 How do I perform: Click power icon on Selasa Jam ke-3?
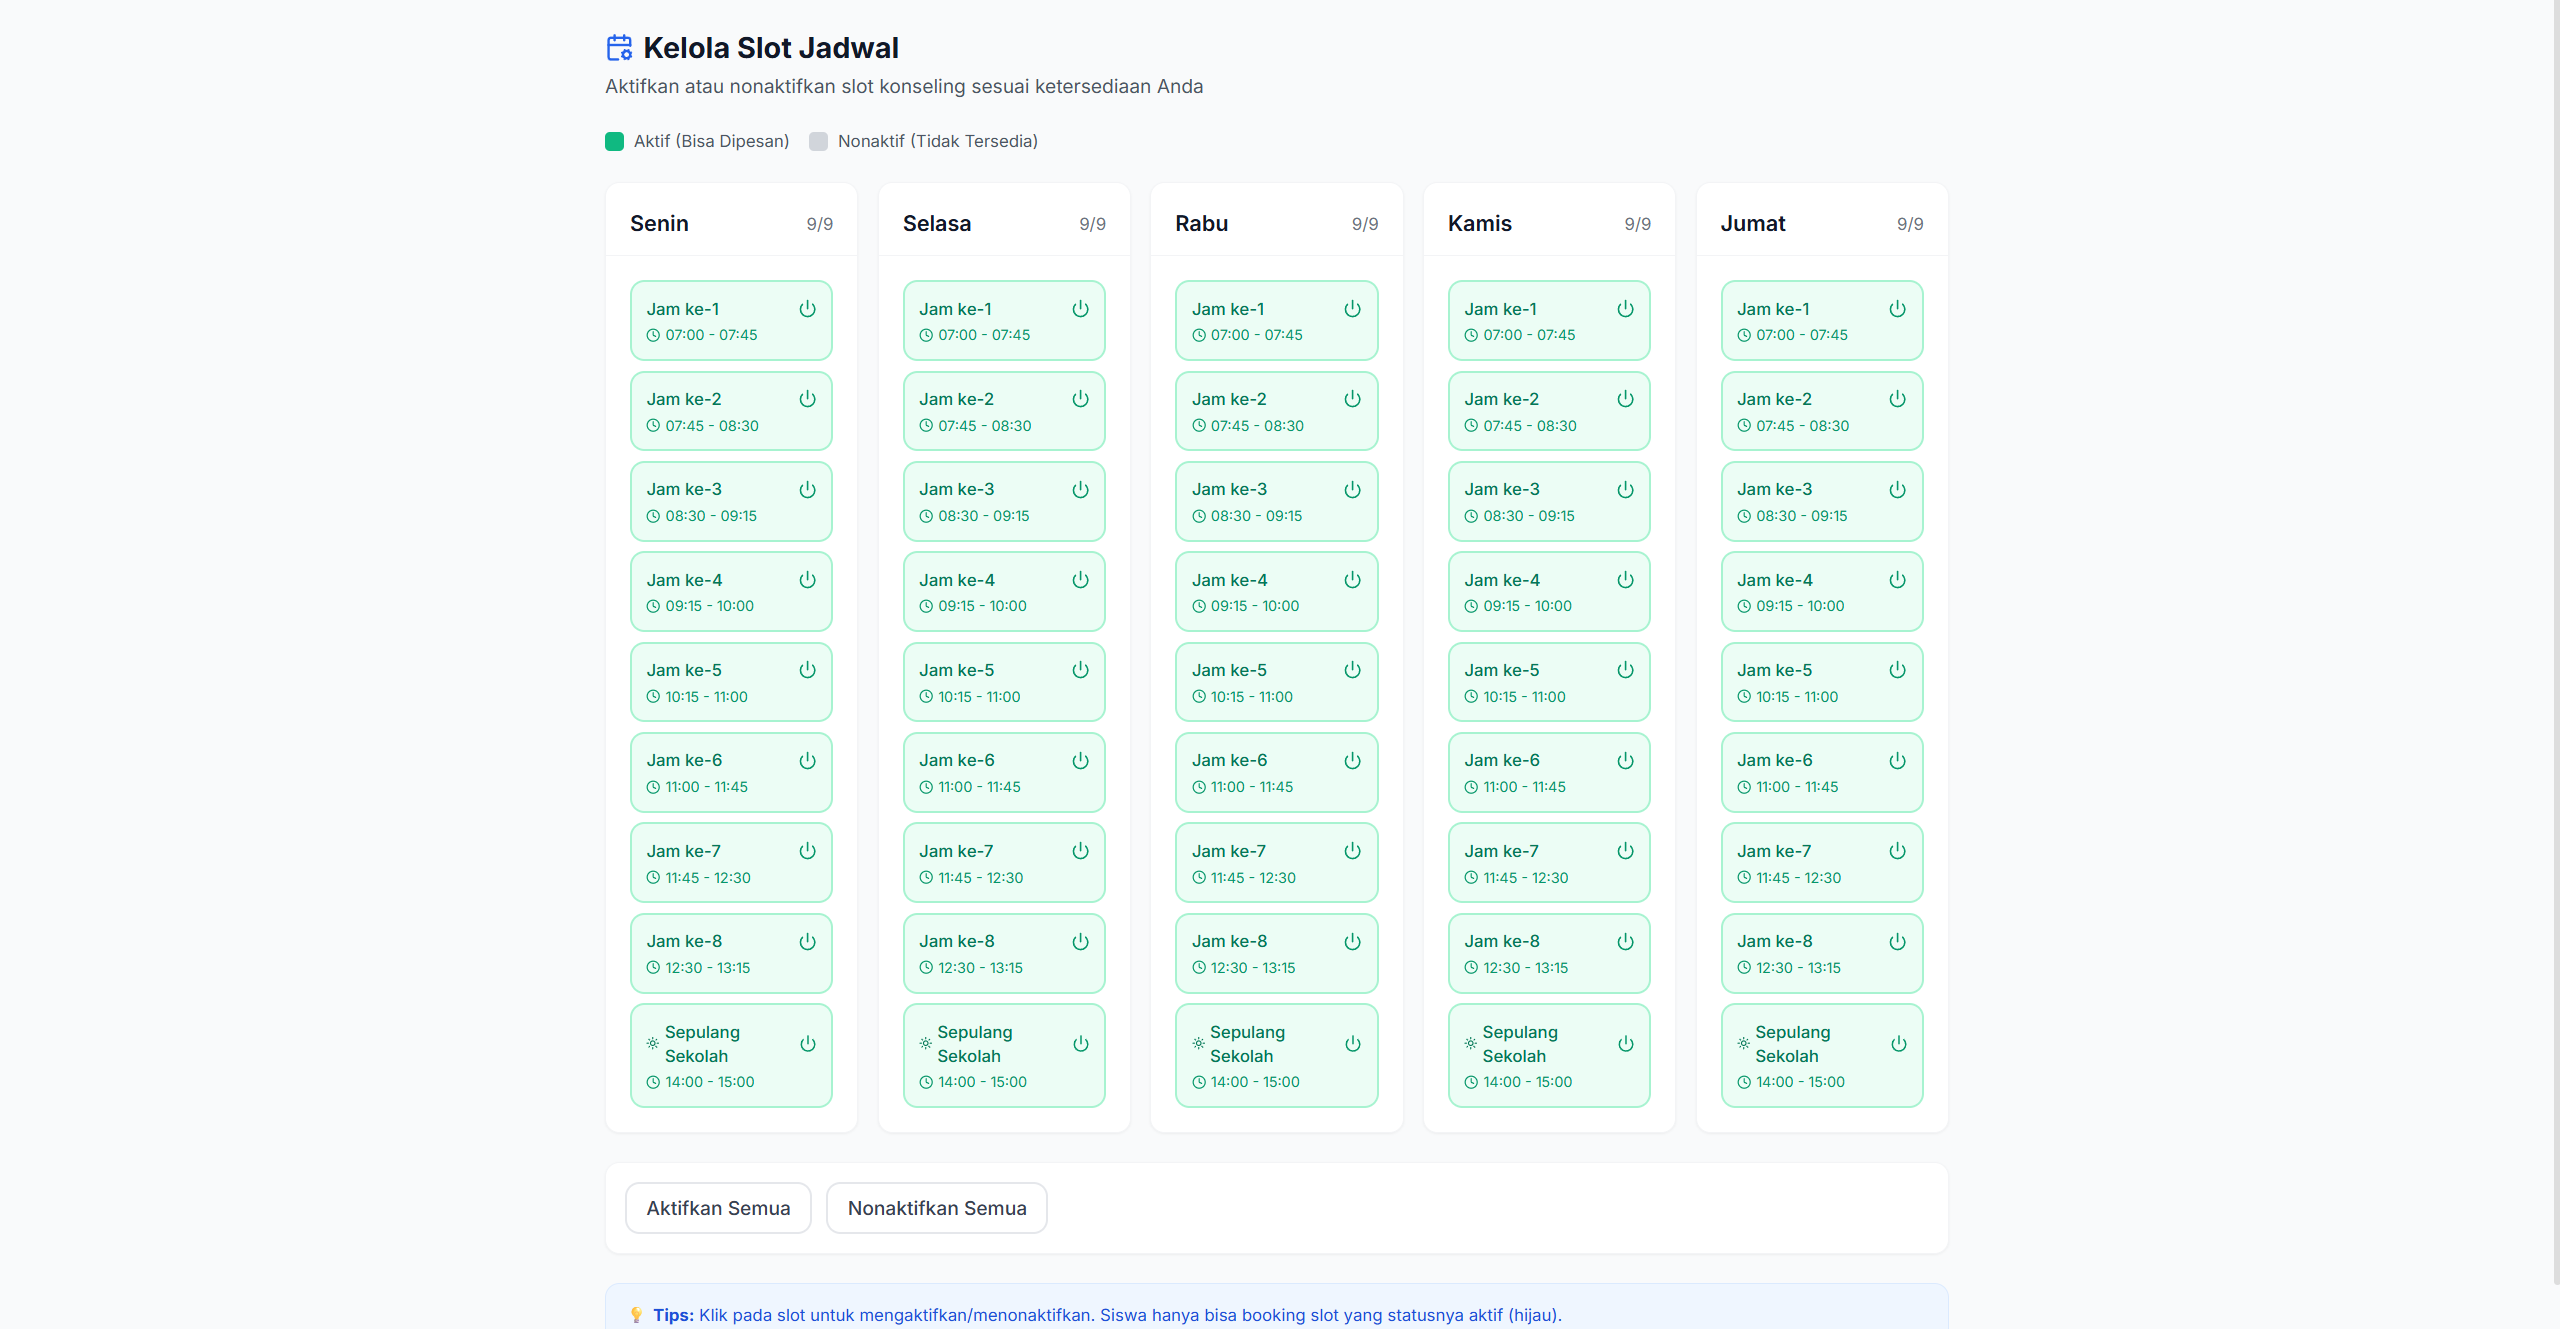pyautogui.click(x=1080, y=490)
